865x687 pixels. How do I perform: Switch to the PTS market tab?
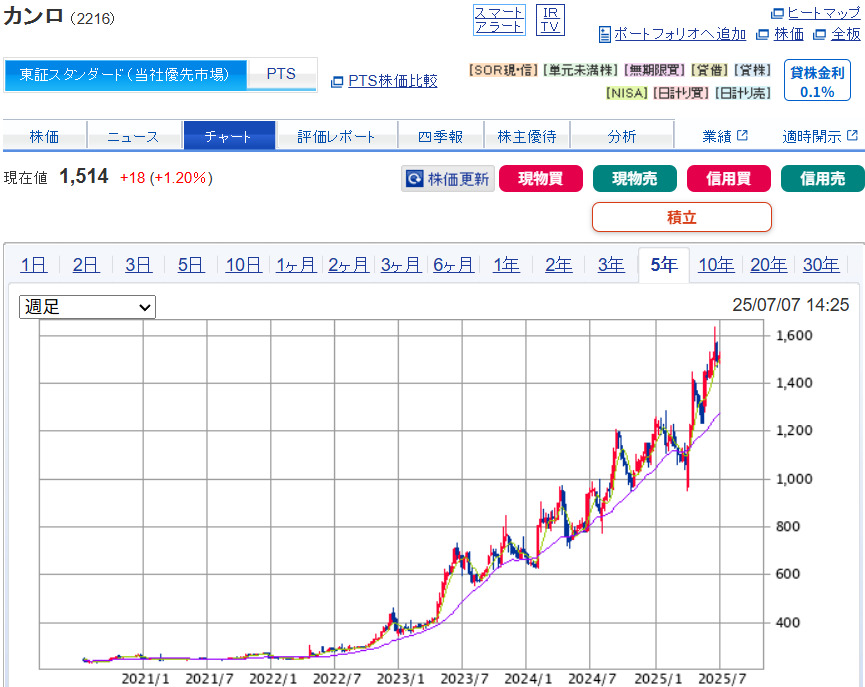(x=281, y=74)
